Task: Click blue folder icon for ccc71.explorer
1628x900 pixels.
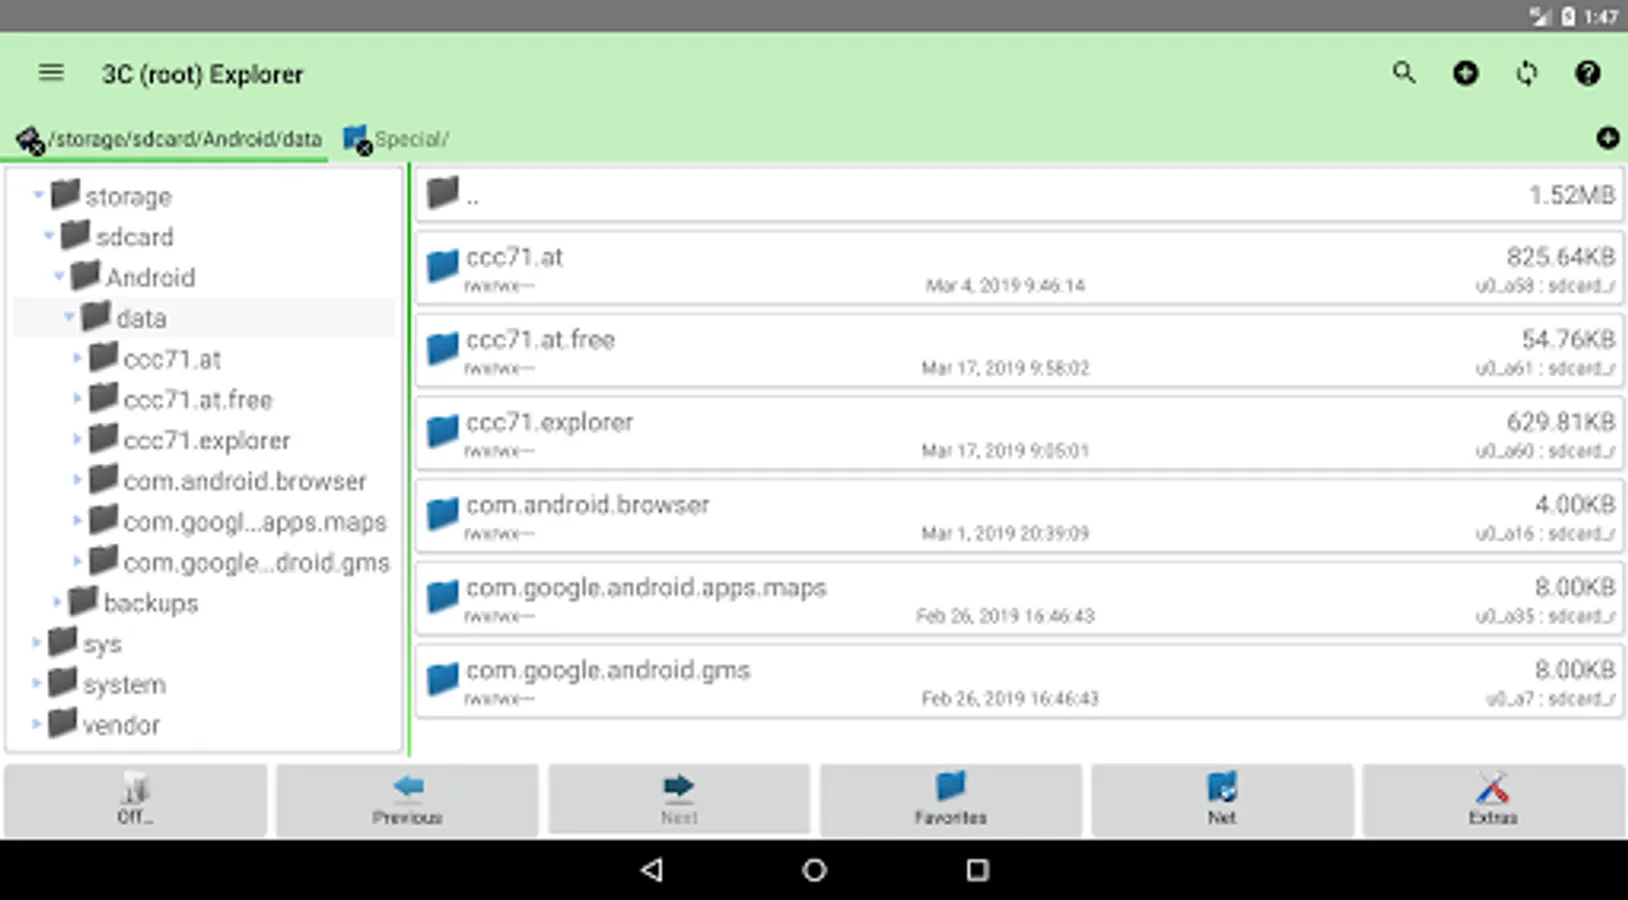Action: (442, 431)
